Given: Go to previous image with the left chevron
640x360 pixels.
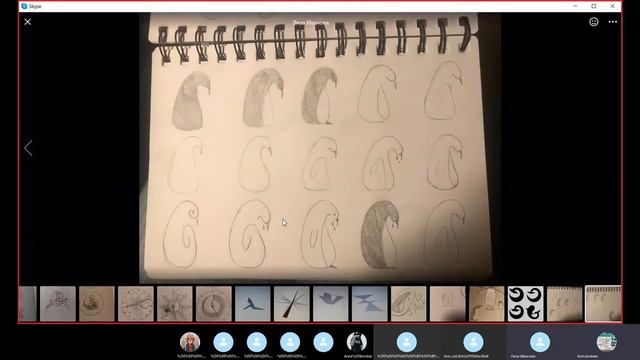Looking at the screenshot, I should (28, 148).
